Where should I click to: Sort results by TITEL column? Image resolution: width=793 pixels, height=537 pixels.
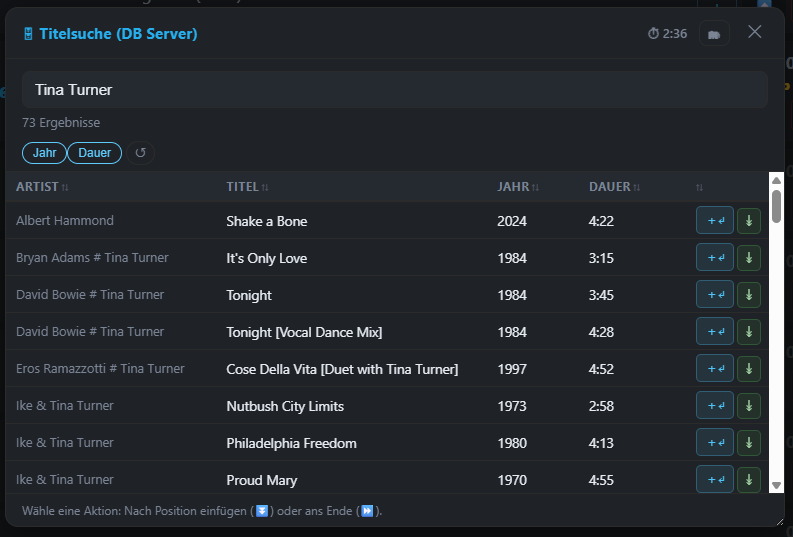pyautogui.click(x=247, y=187)
